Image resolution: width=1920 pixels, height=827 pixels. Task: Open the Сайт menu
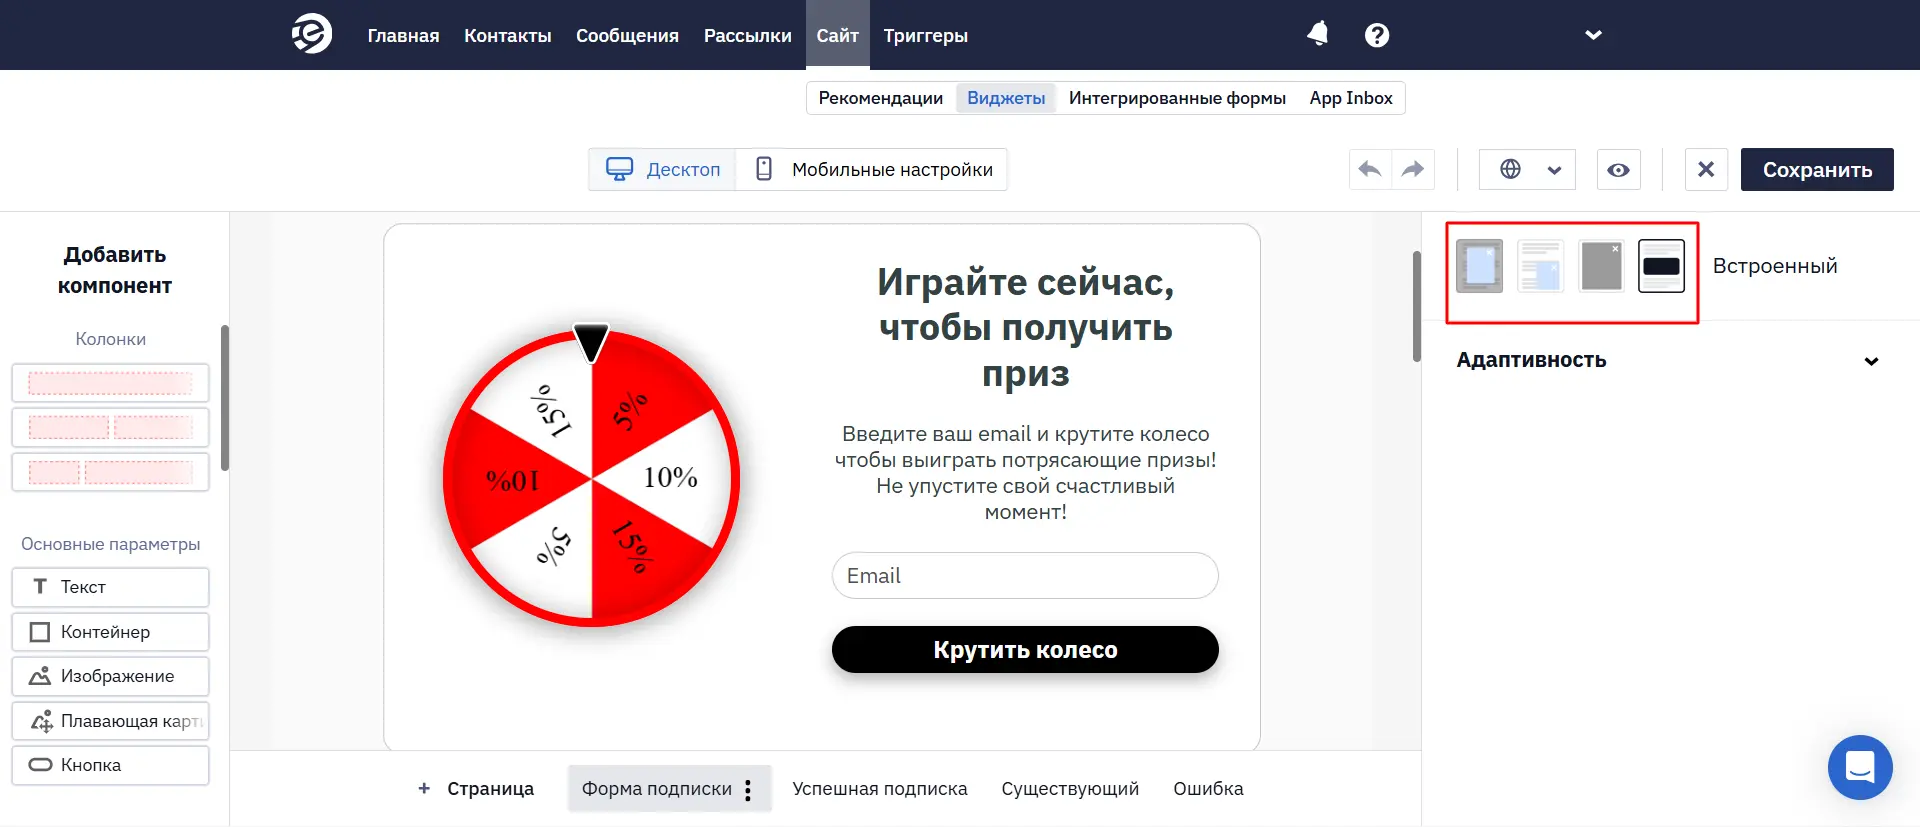[x=837, y=35]
